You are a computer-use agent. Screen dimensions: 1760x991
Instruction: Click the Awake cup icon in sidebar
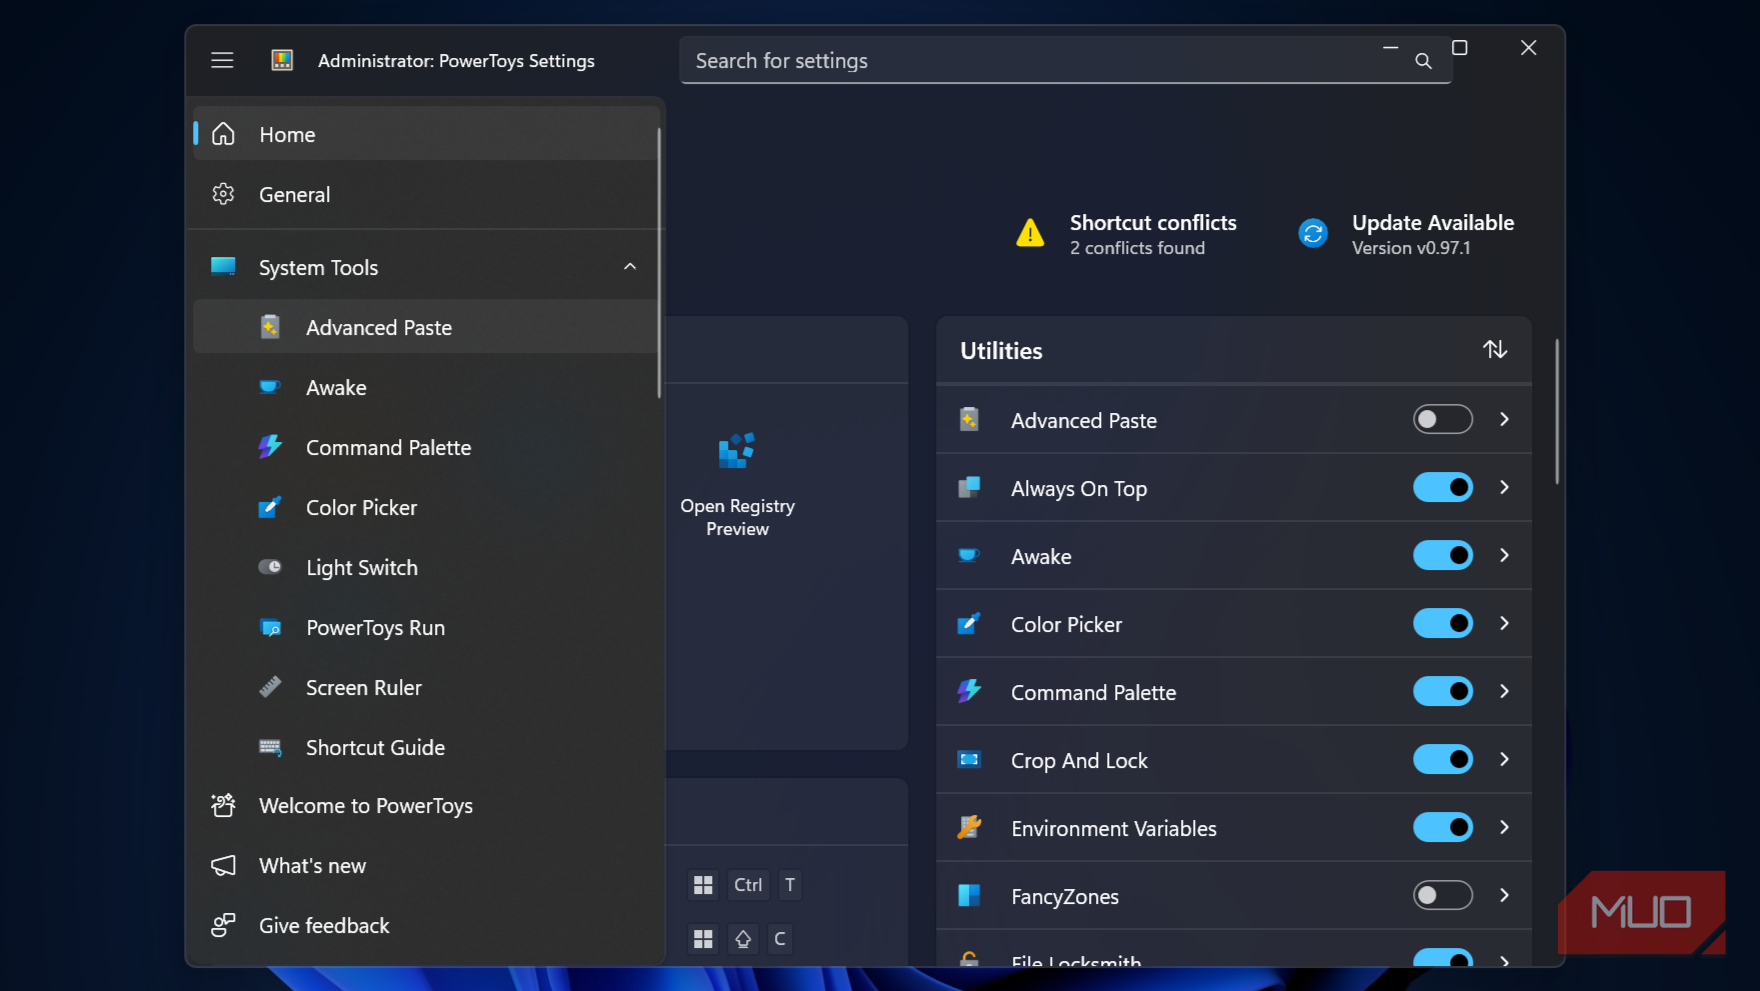coord(270,387)
